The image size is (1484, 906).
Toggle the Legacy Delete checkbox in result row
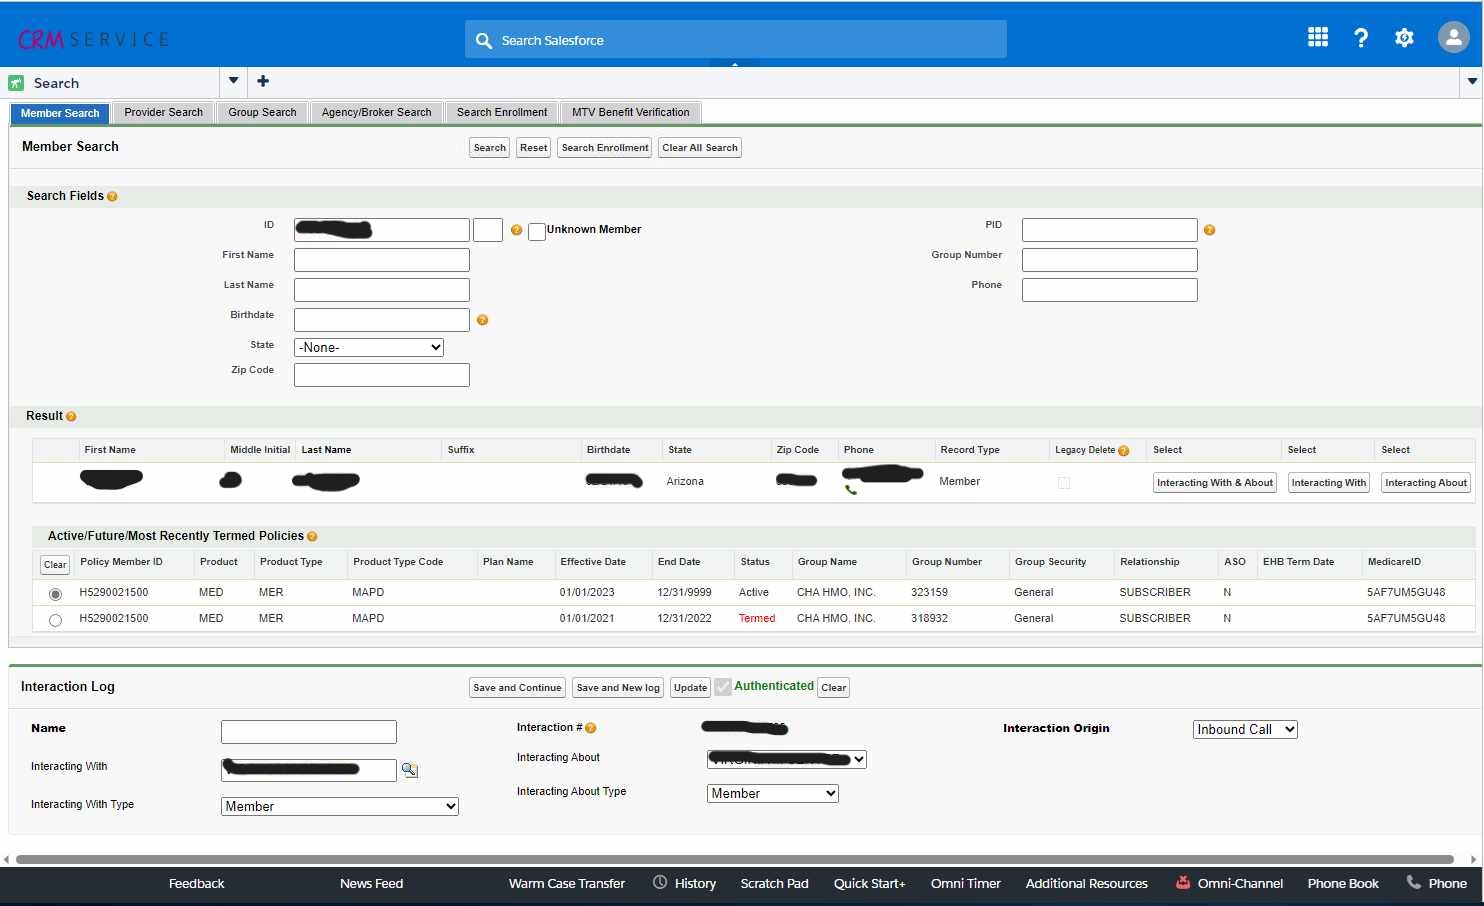point(1064,483)
